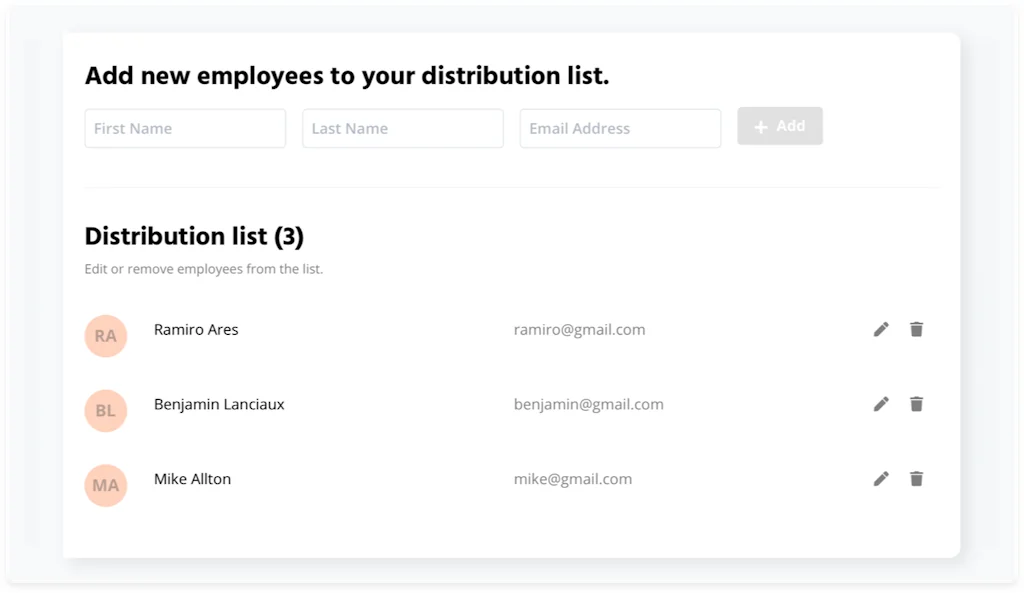The width and height of the screenshot is (1024, 593).
Task: Edit Benjamin Lanciaux with pencil icon
Action: click(881, 404)
